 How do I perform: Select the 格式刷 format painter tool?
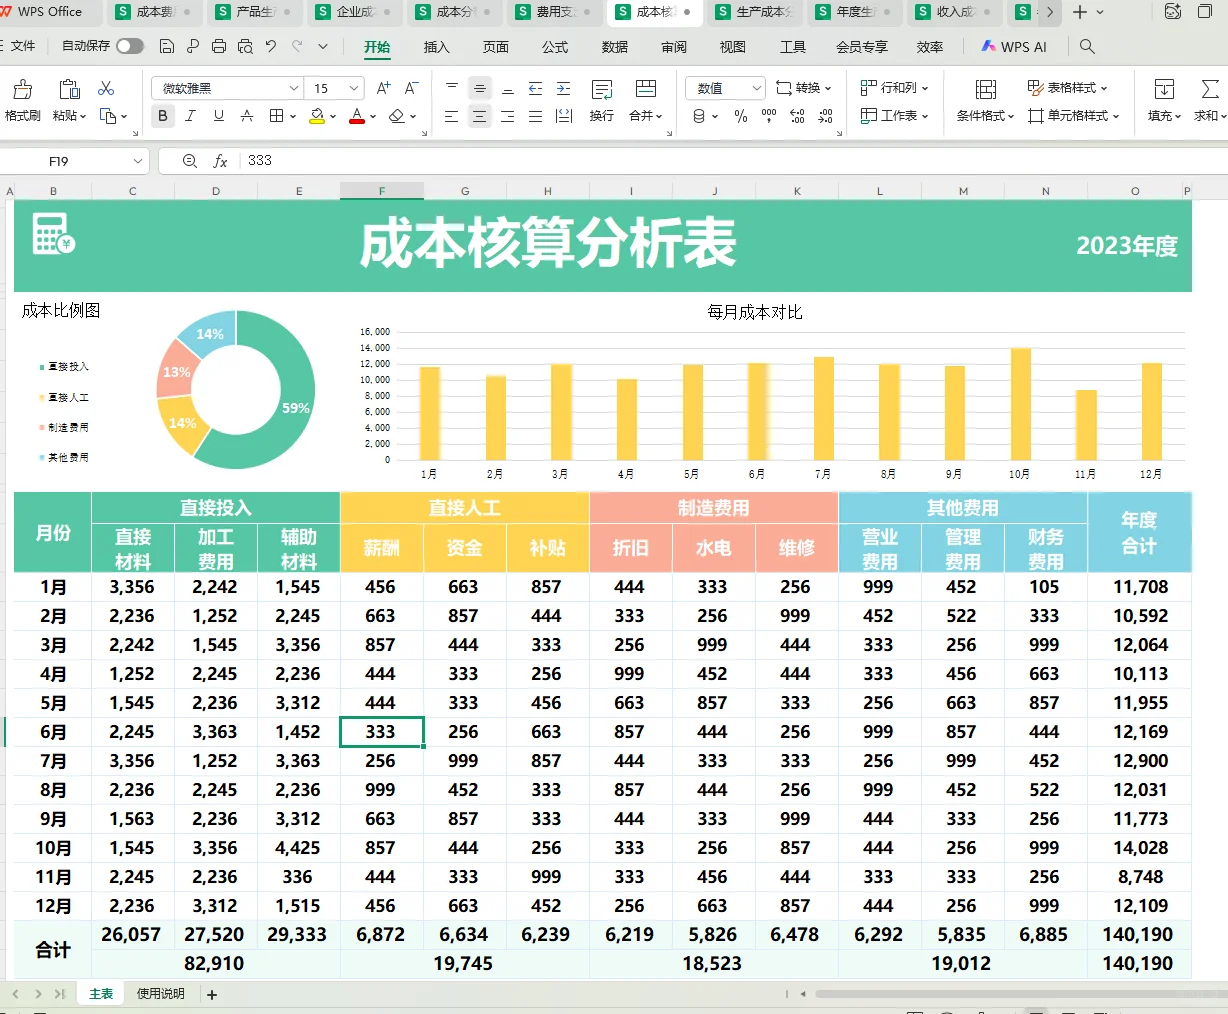[x=22, y=101]
